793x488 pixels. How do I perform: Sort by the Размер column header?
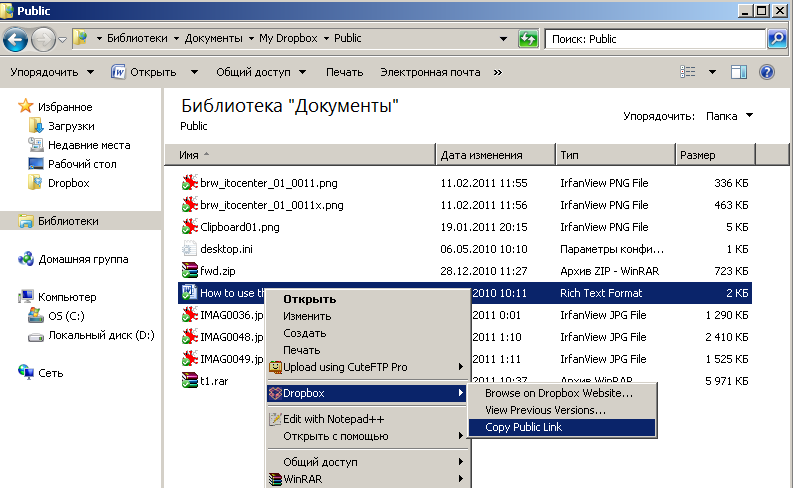715,155
